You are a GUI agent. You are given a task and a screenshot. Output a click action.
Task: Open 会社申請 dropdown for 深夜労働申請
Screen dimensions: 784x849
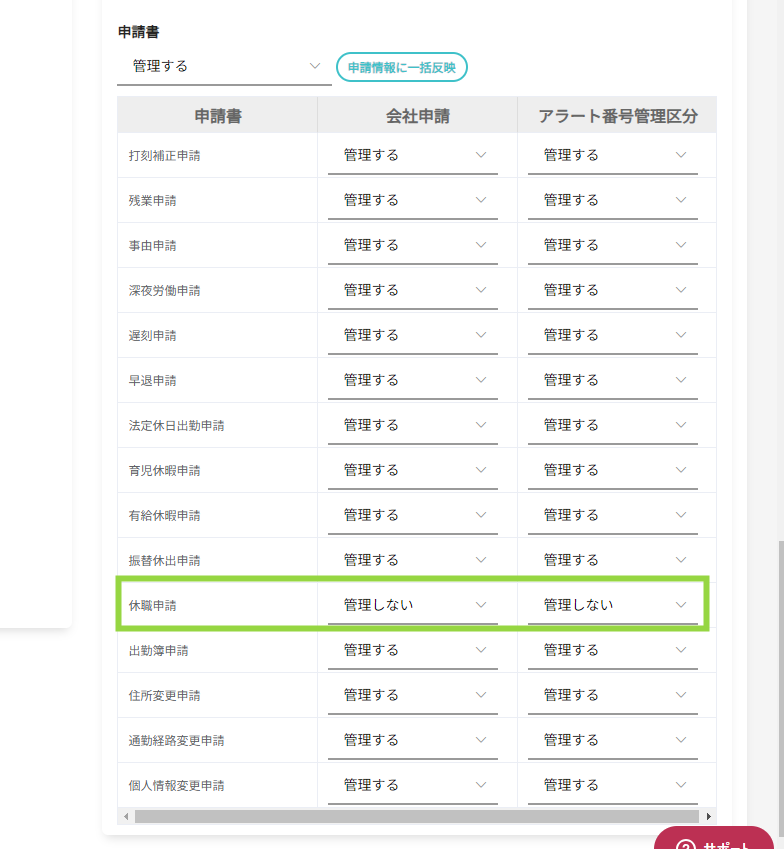(x=413, y=290)
